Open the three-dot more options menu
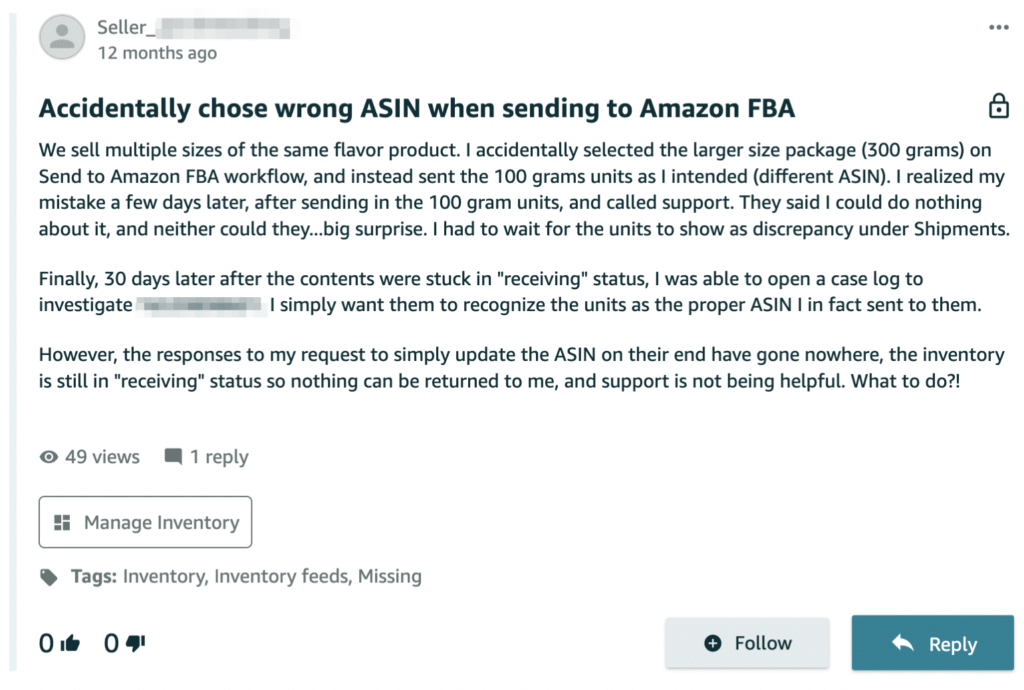1024x690 pixels. pyautogui.click(x=998, y=28)
